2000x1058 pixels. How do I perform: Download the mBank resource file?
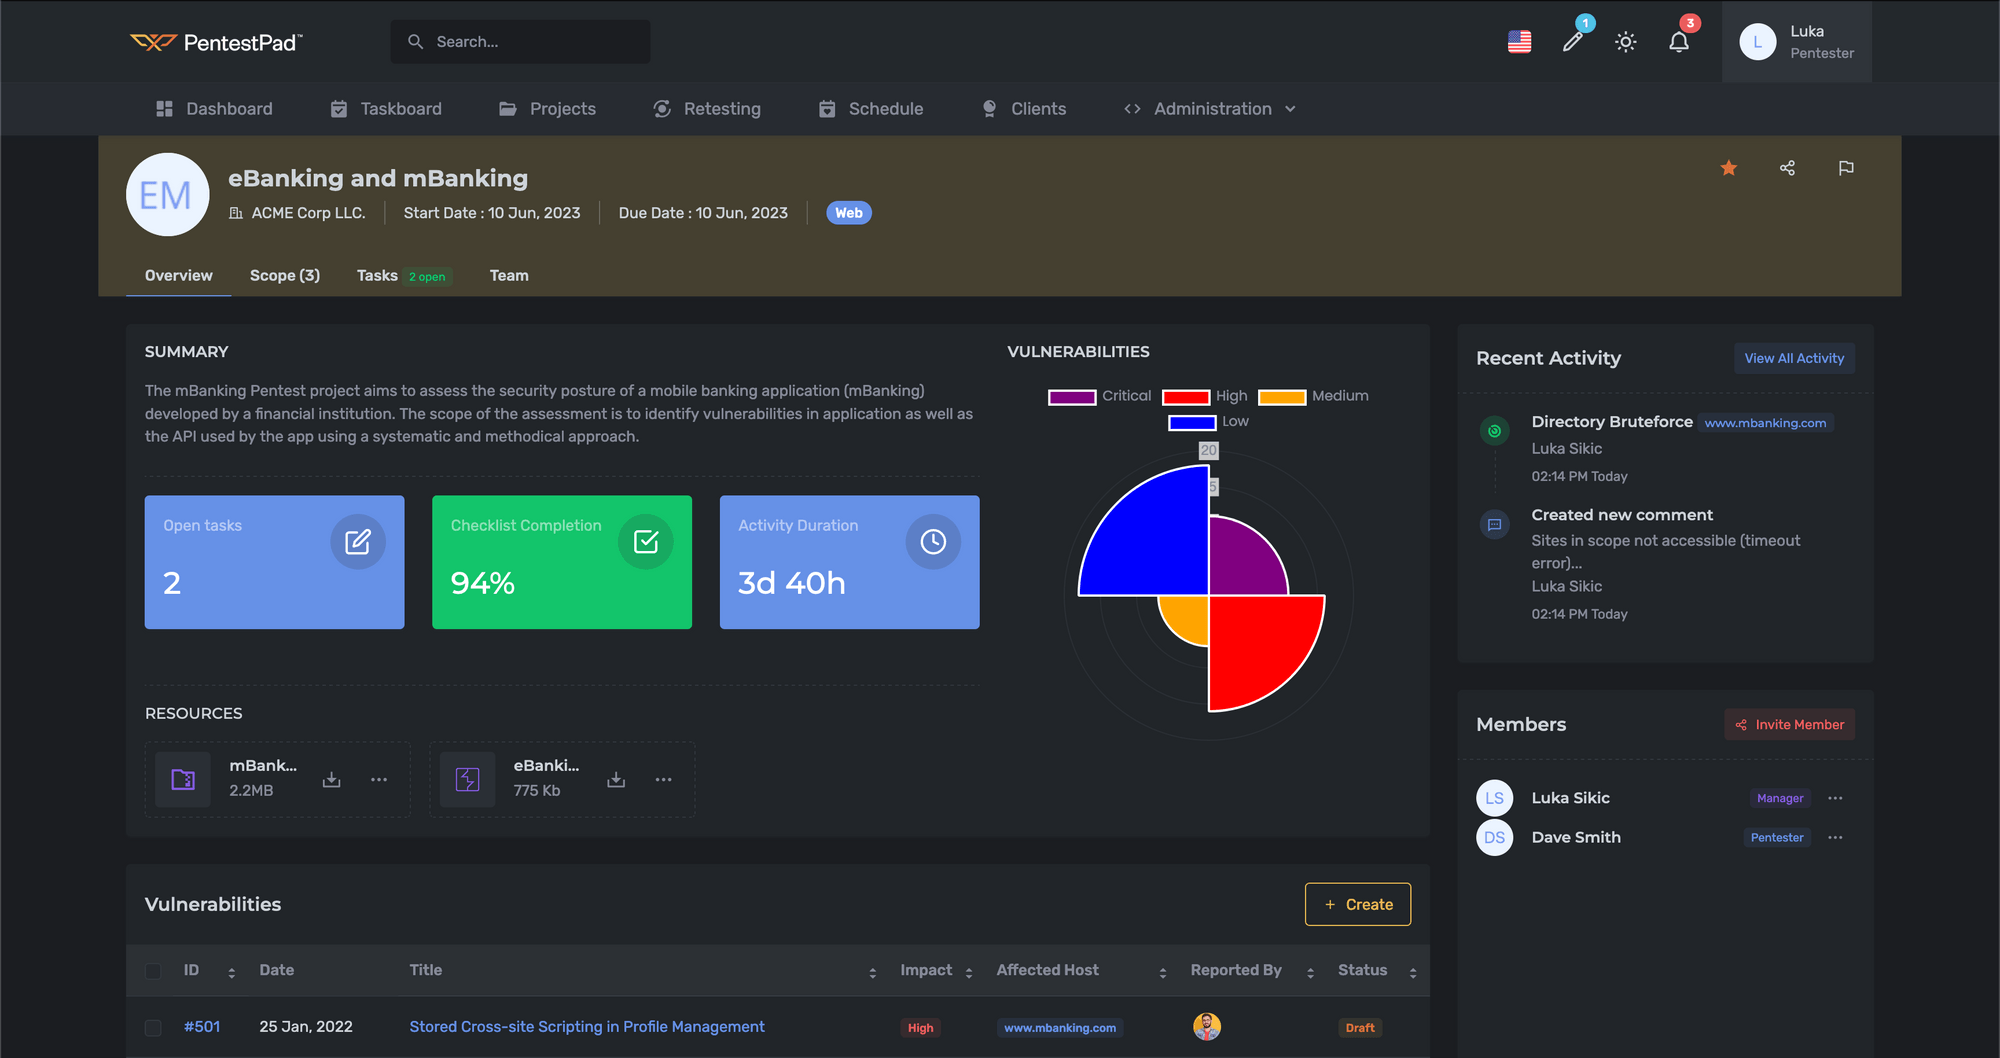(x=332, y=779)
